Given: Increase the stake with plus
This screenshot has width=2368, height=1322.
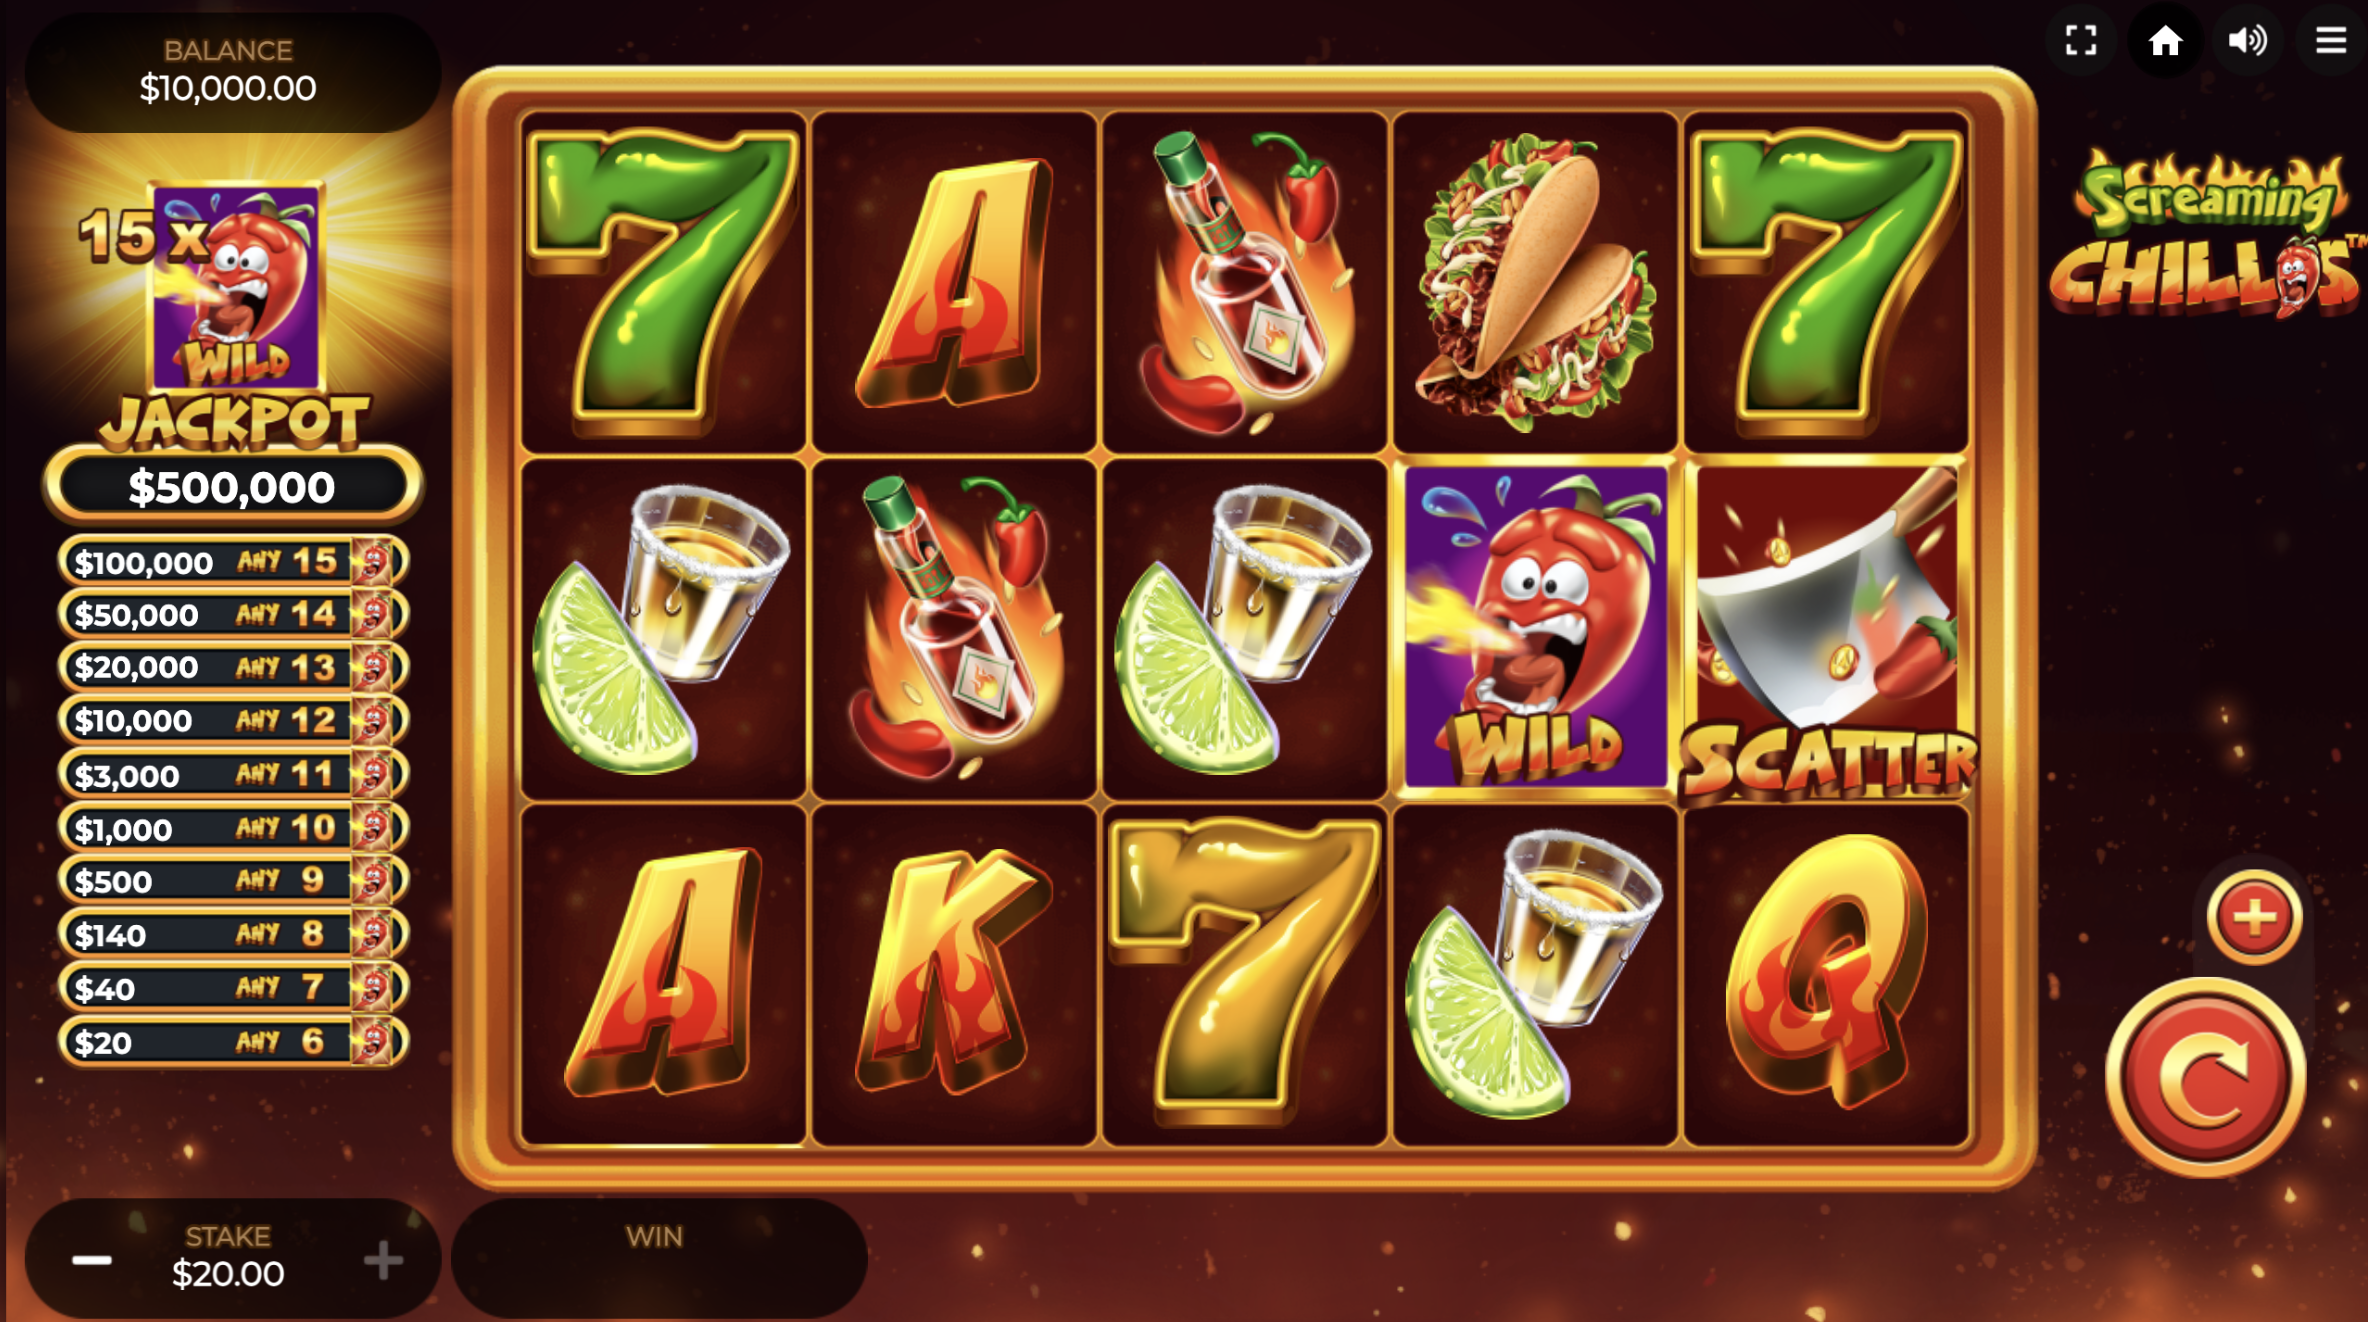Looking at the screenshot, I should pyautogui.click(x=383, y=1260).
